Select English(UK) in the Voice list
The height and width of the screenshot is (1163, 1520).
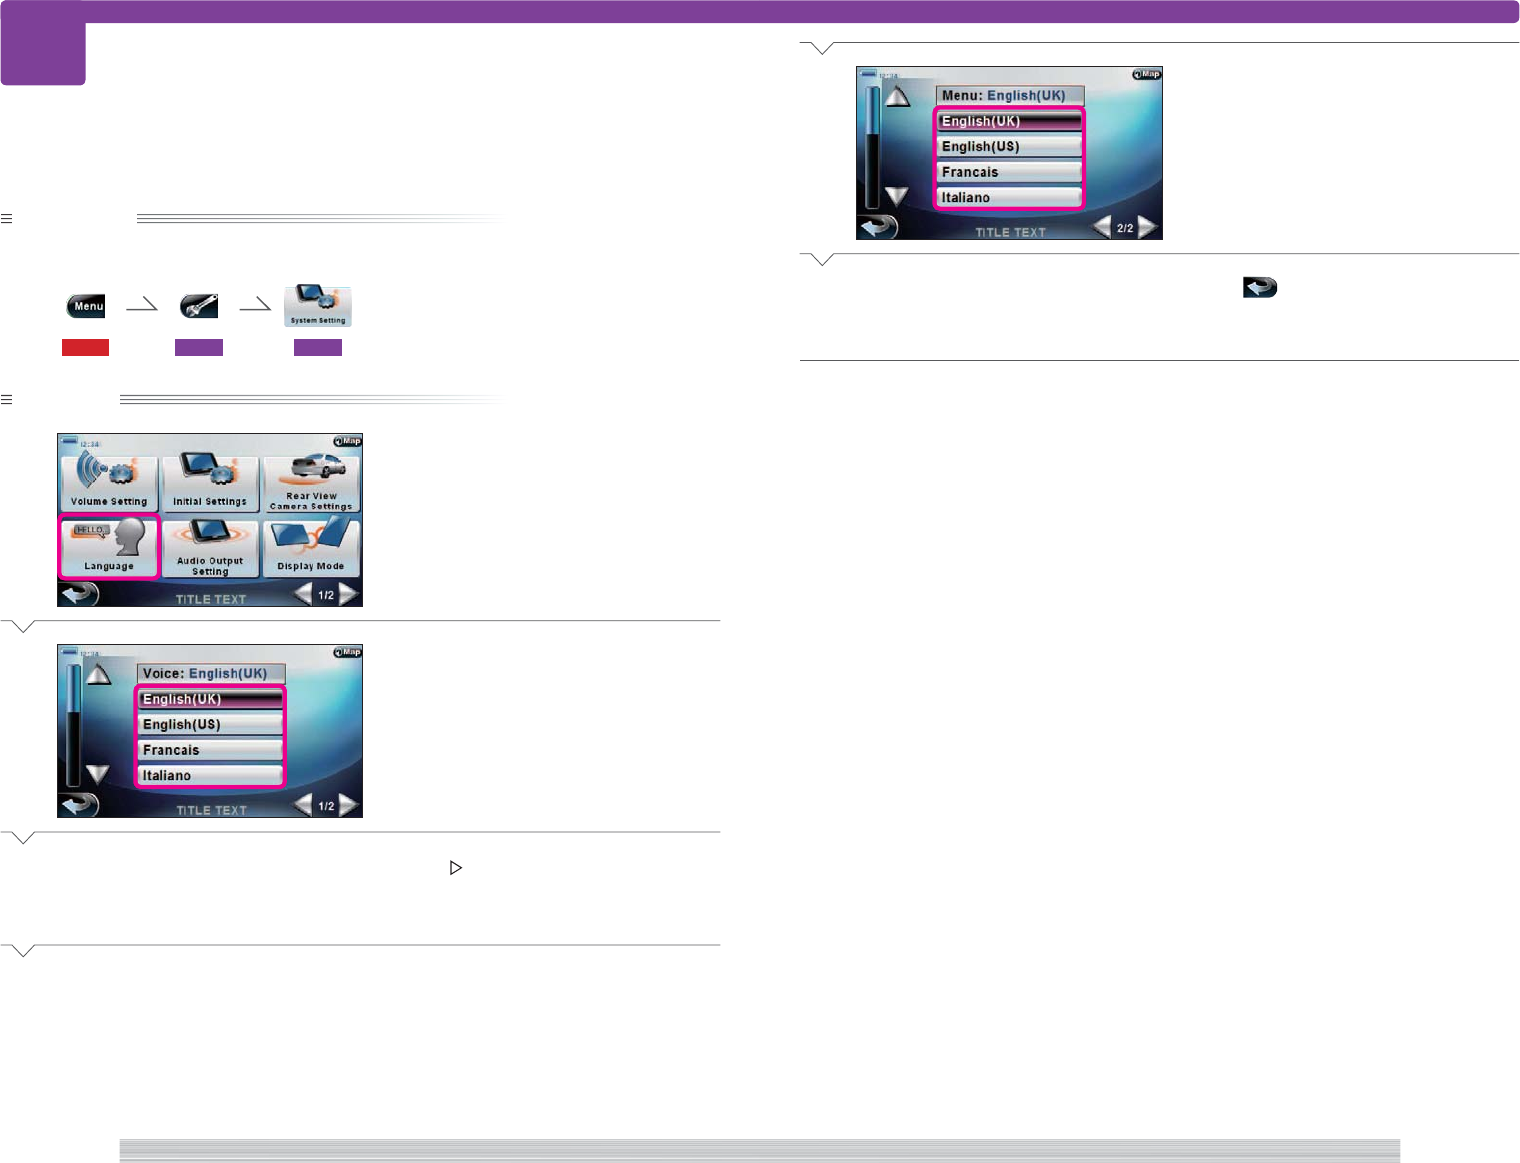210,699
